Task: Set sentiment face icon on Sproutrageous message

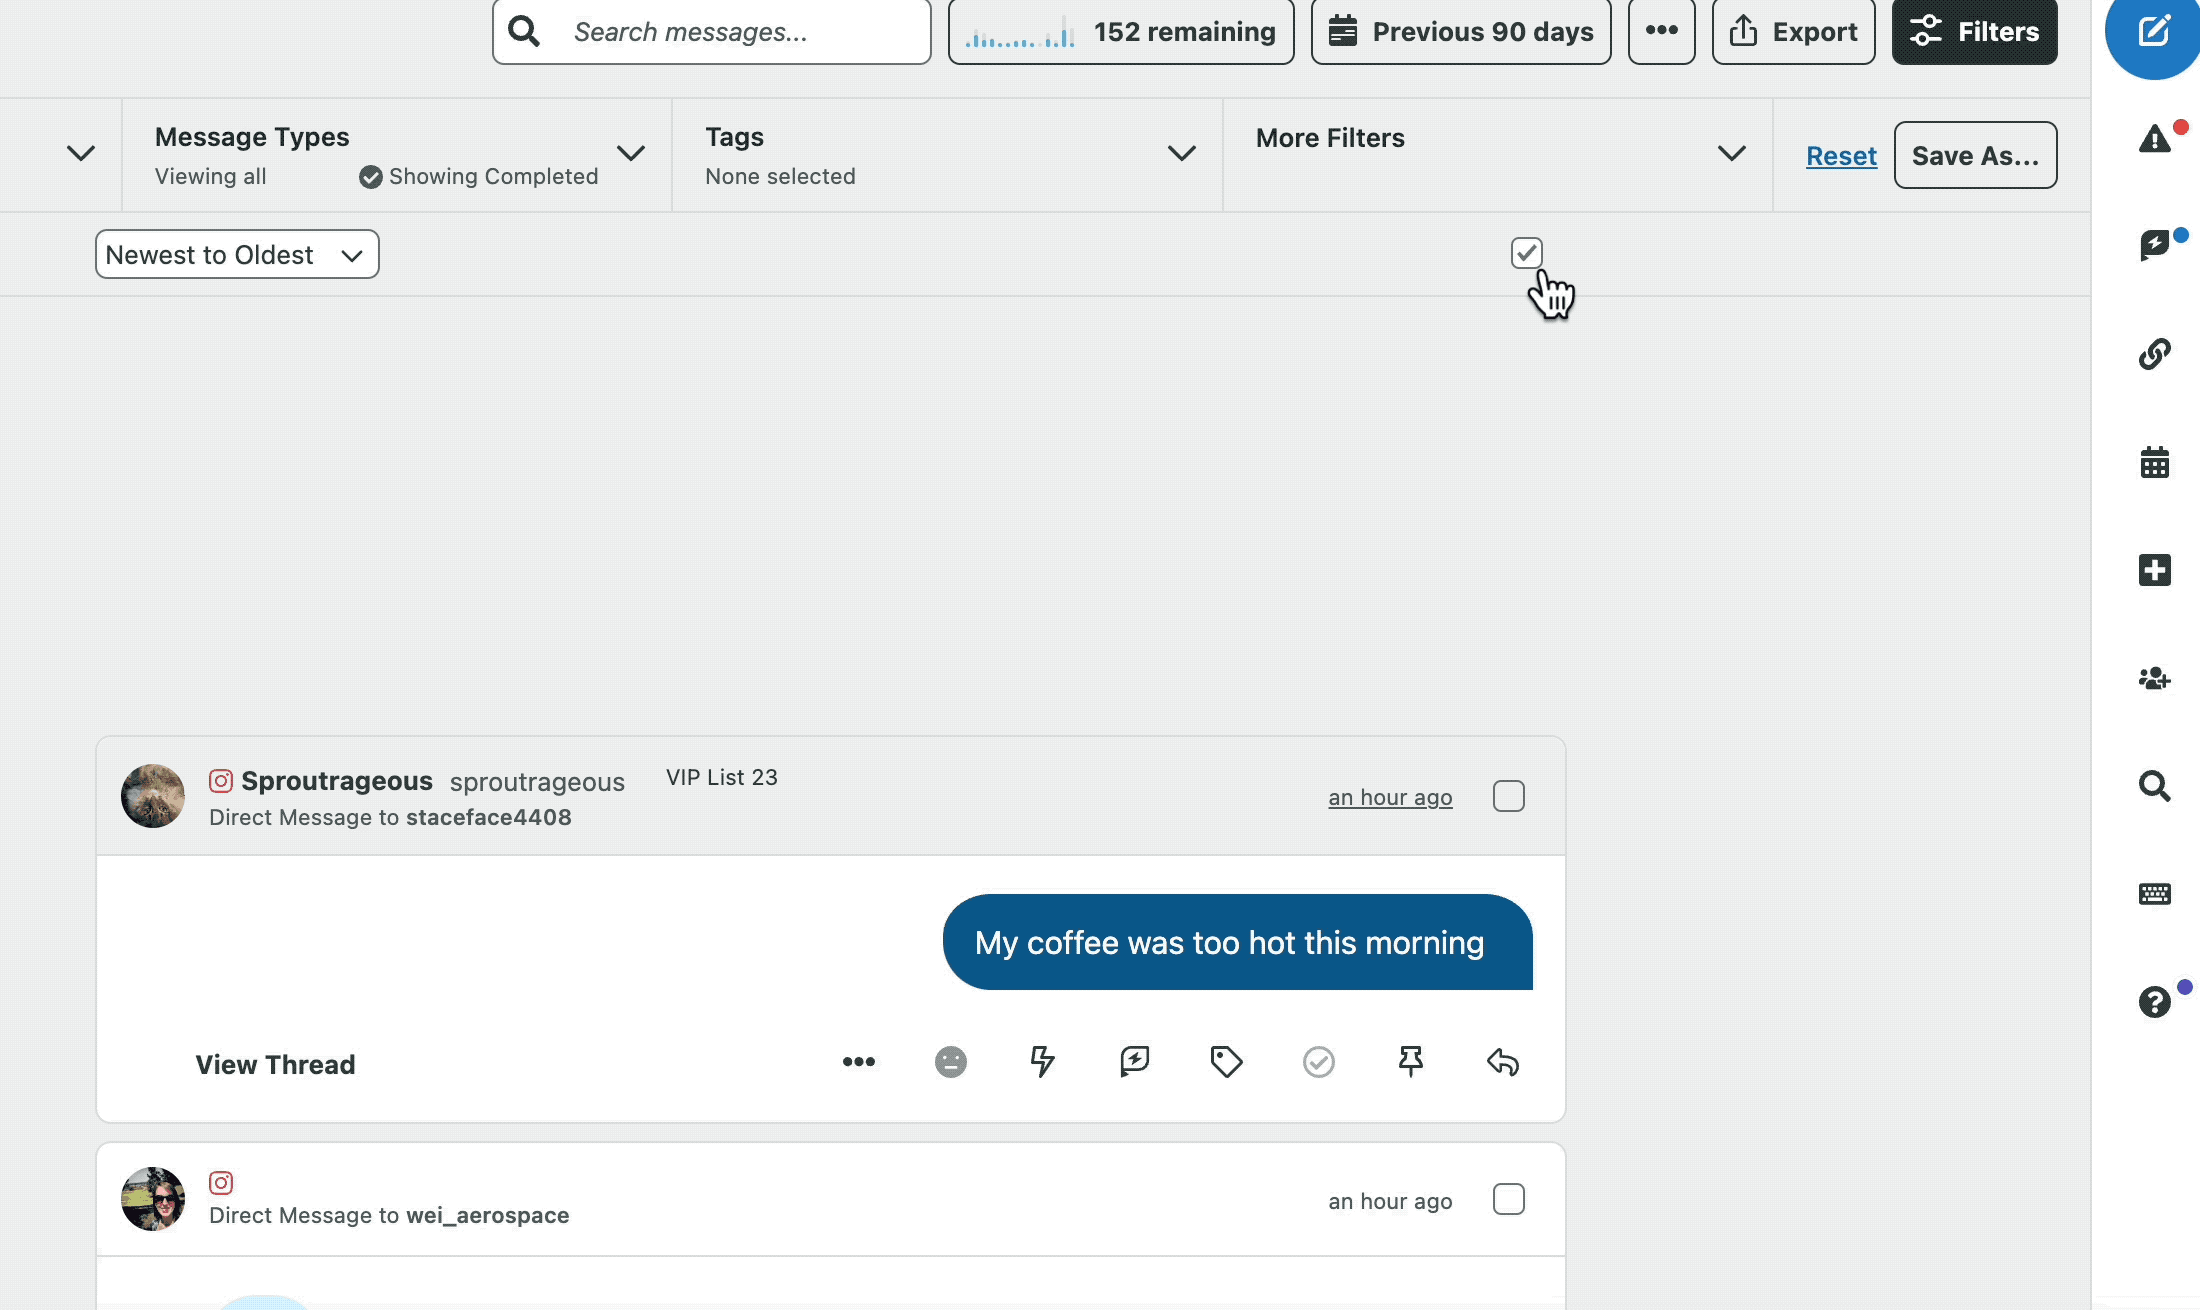Action: (951, 1062)
